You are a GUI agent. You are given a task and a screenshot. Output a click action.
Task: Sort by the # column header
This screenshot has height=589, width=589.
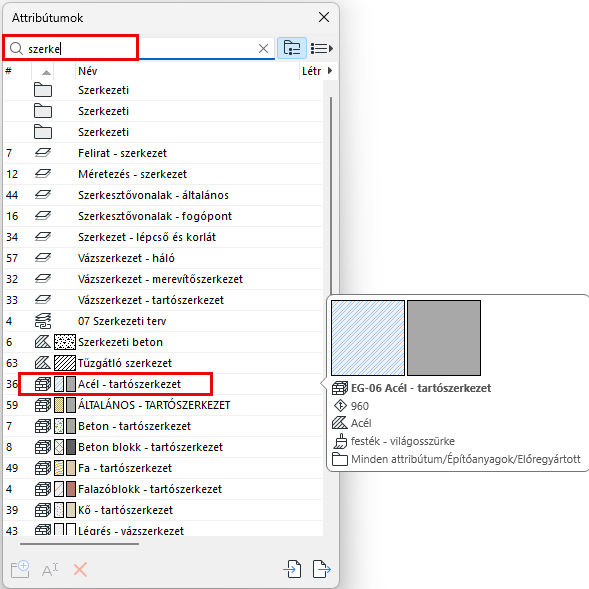coord(9,71)
